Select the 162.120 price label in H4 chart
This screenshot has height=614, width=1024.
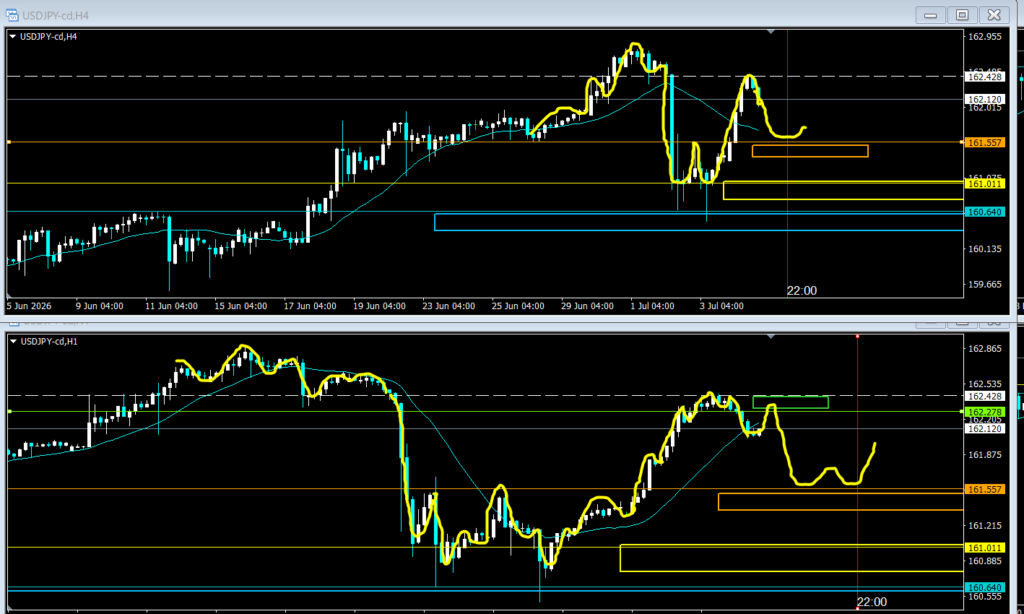click(984, 99)
